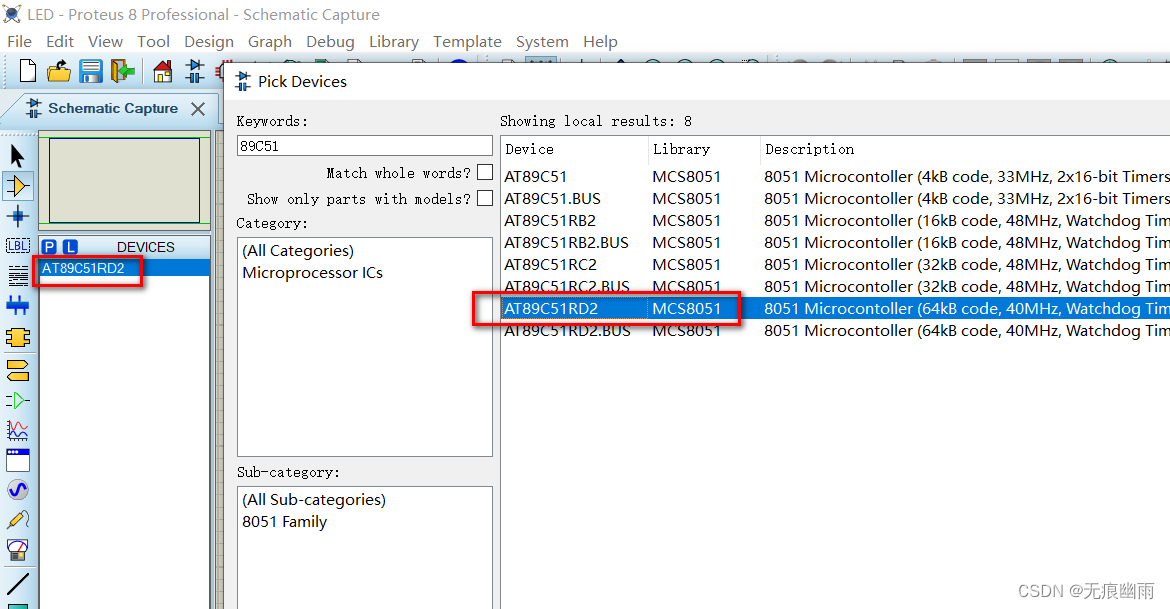
Task: Open Schematic Capture toolbar icon
Action: (195, 71)
